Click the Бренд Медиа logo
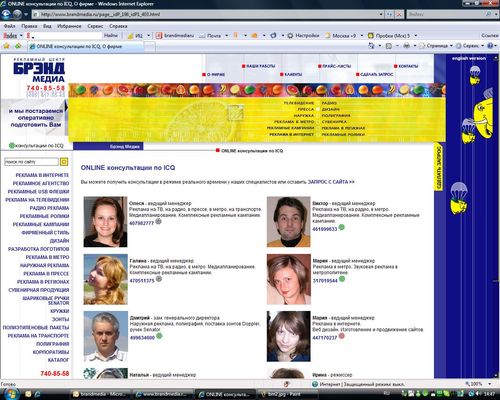The image size is (500, 400). (x=39, y=71)
